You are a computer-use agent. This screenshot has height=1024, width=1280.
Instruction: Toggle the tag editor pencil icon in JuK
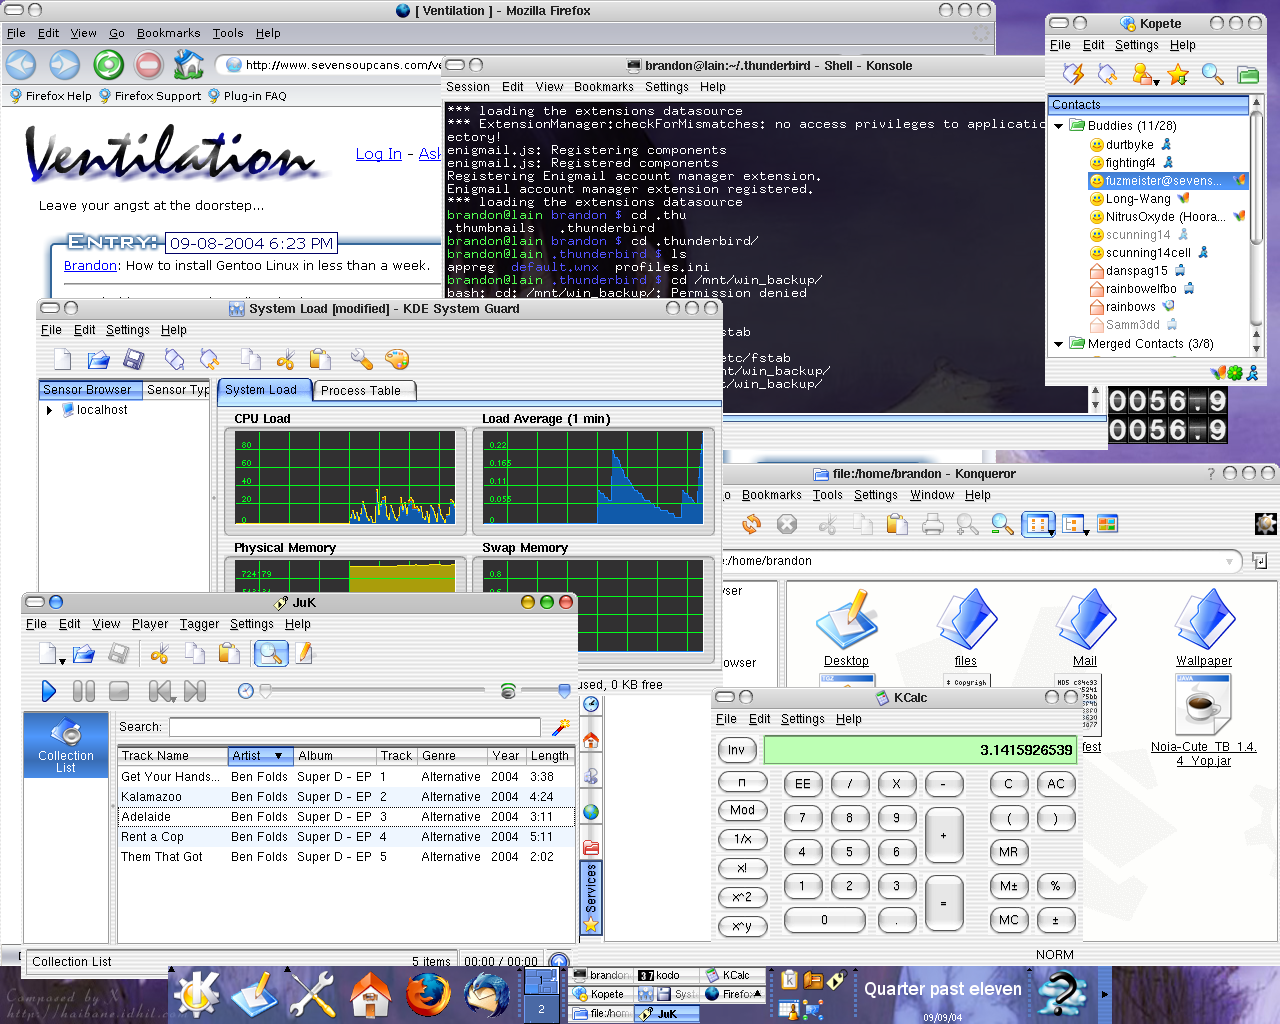(x=304, y=654)
